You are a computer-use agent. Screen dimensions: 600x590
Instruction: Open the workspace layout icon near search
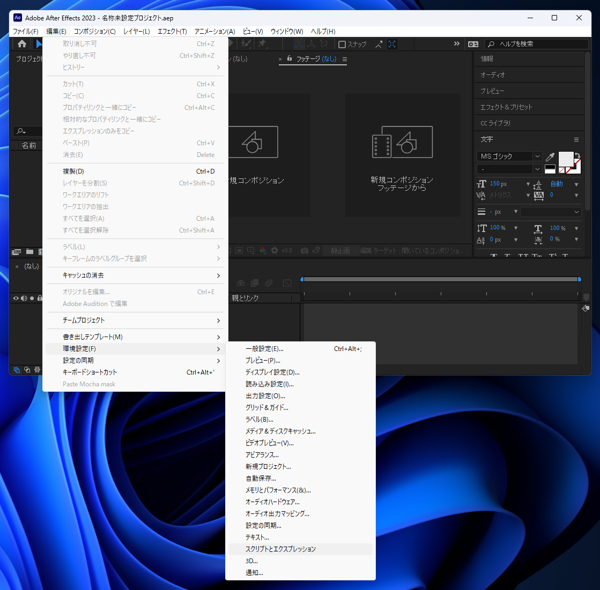[x=473, y=44]
